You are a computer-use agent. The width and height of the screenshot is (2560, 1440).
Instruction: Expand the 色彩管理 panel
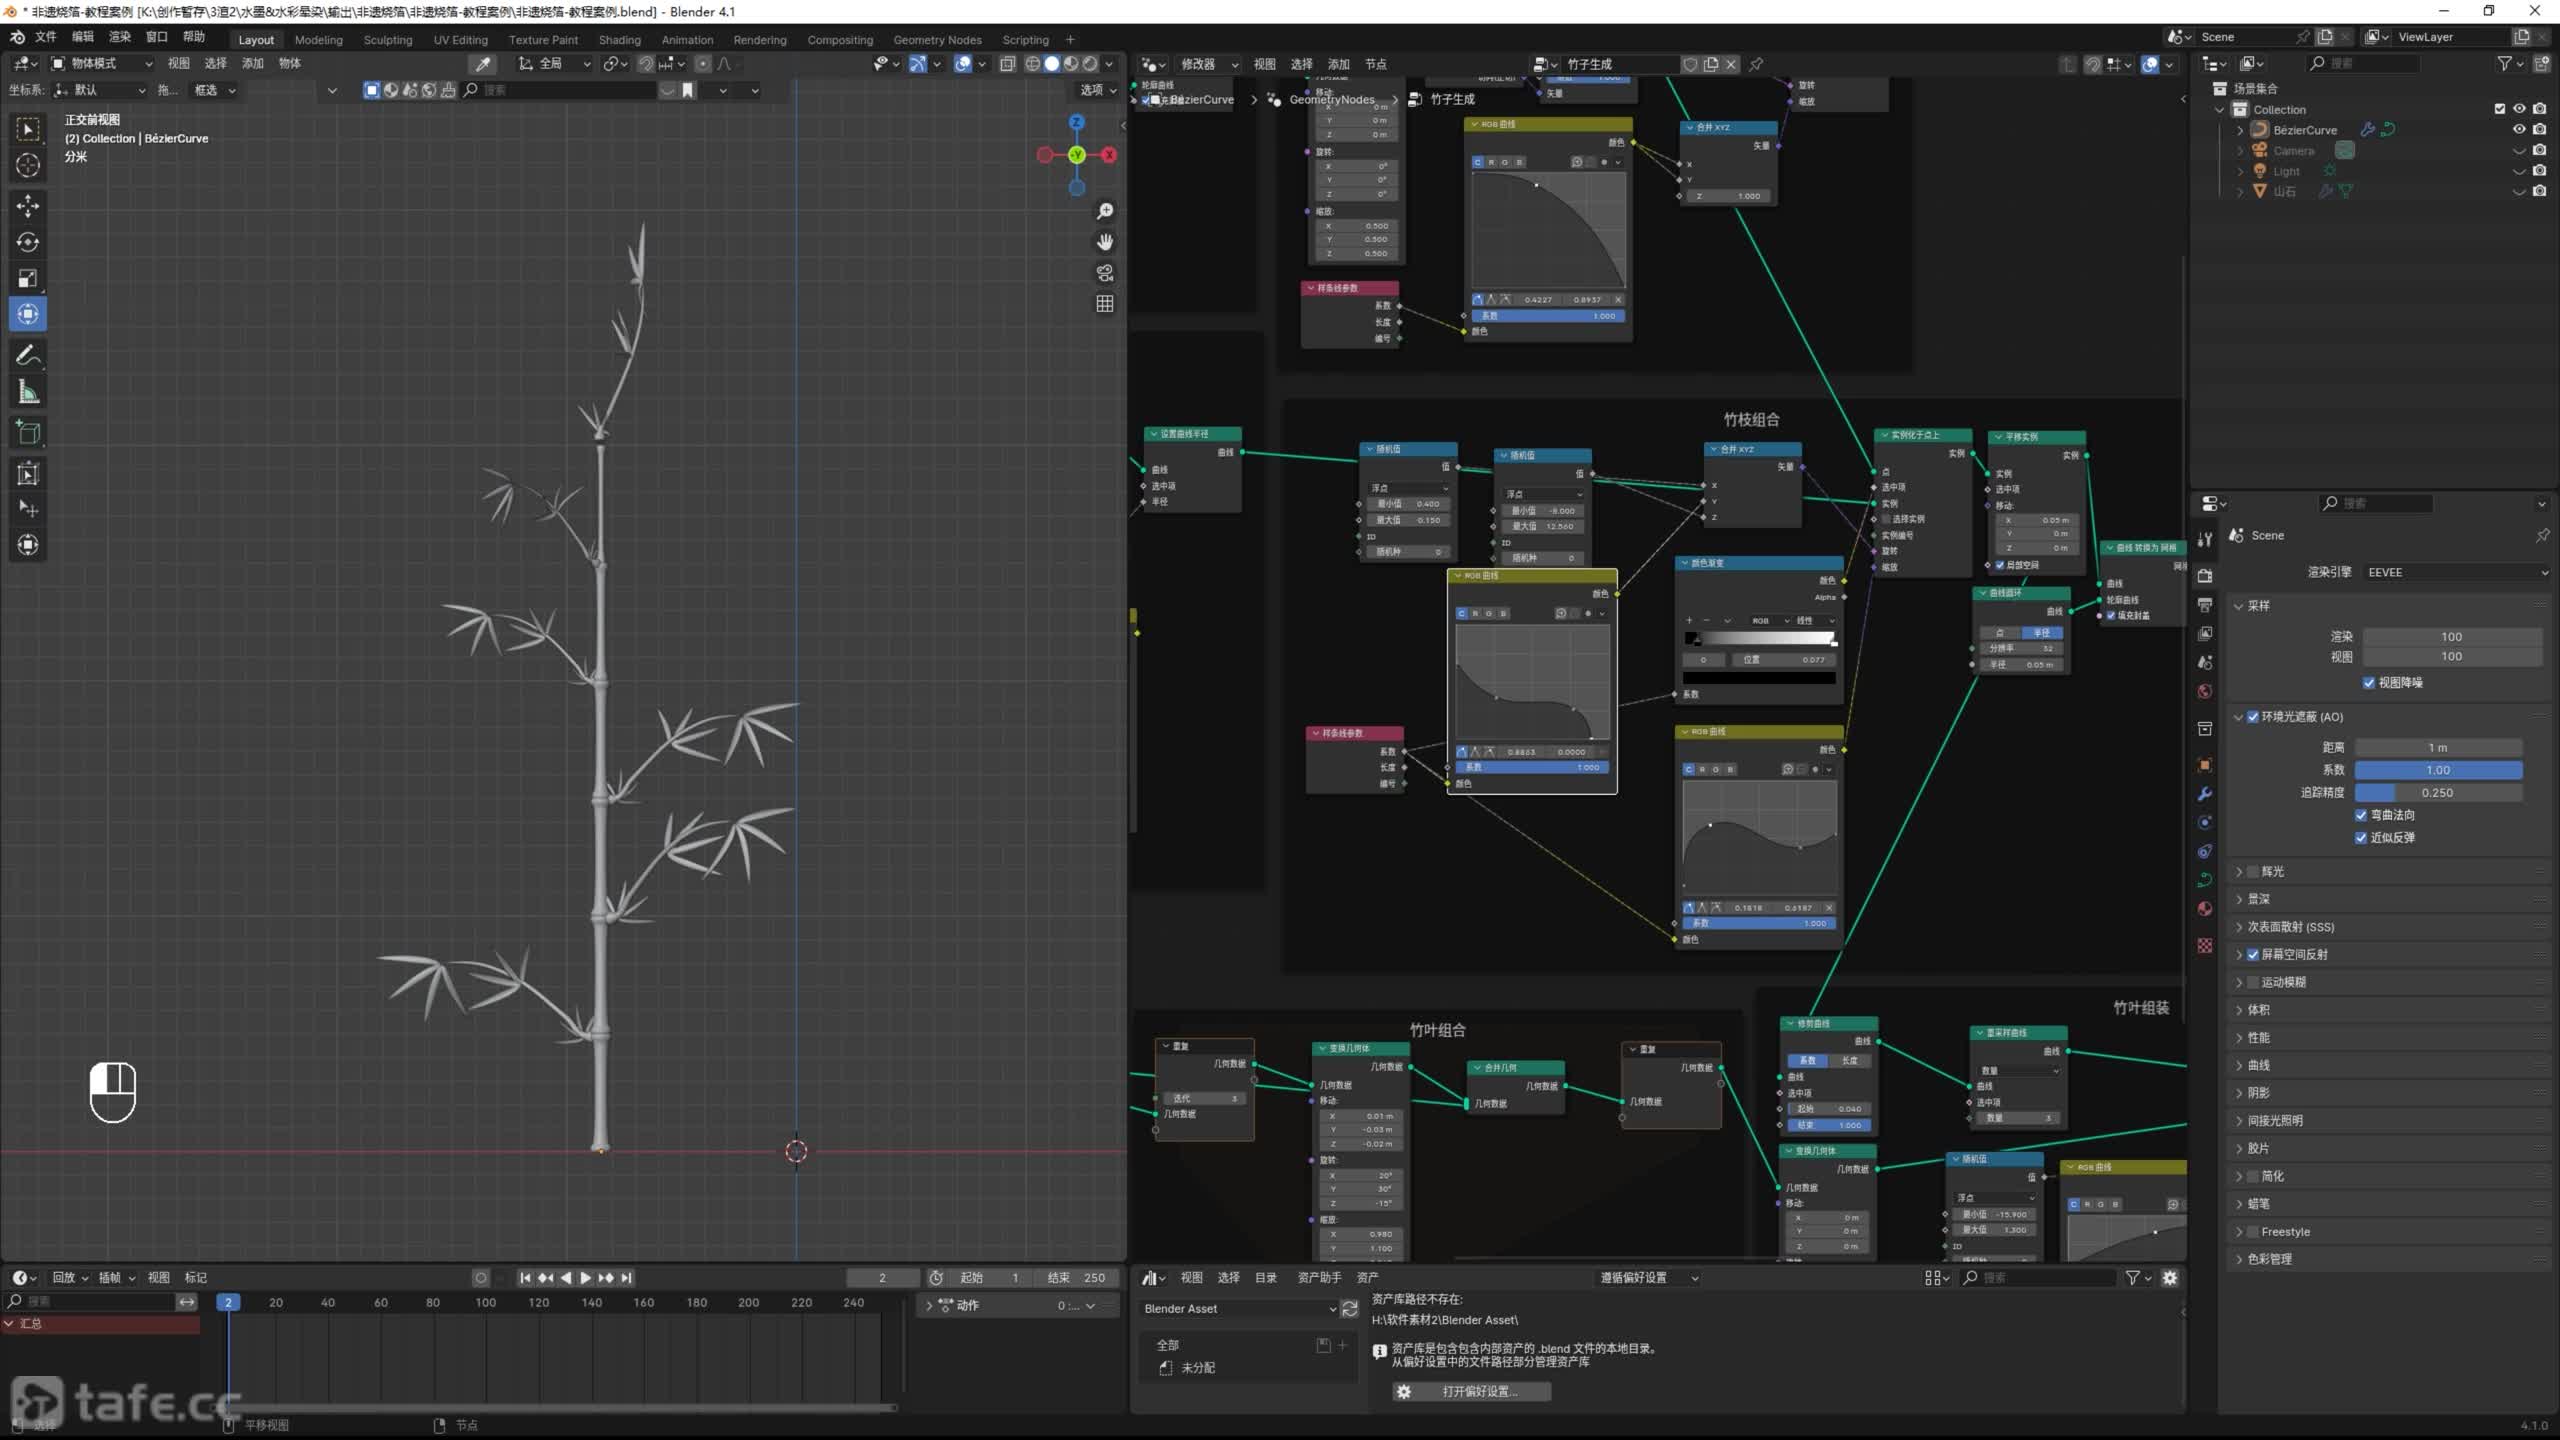tap(2269, 1259)
